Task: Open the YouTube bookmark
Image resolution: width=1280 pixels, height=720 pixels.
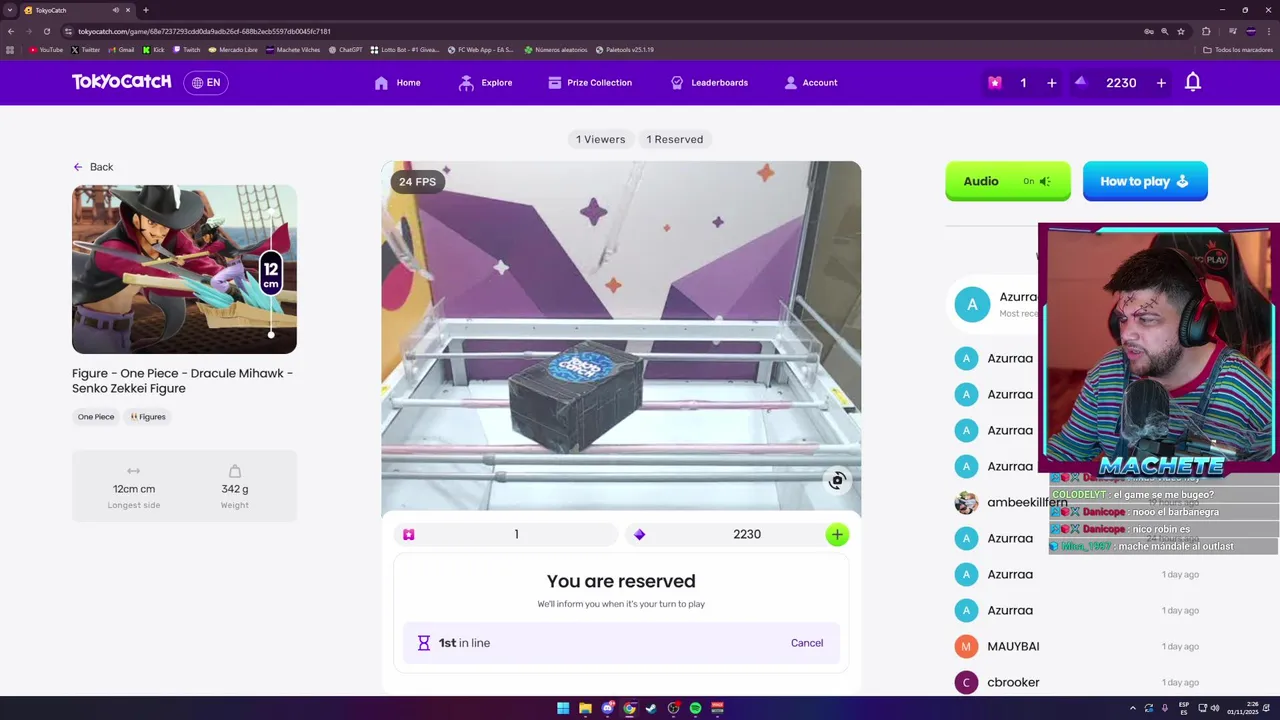Action: click(46, 50)
